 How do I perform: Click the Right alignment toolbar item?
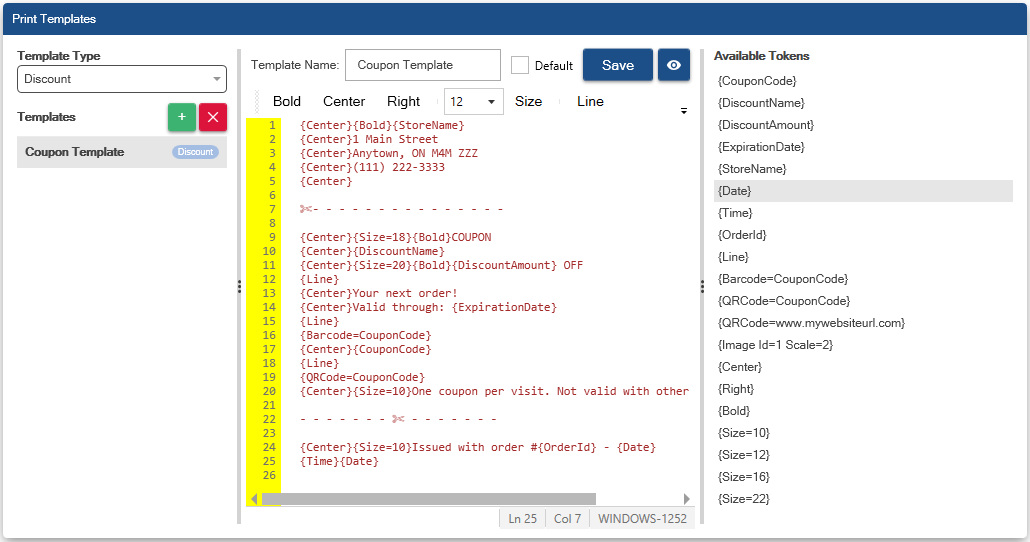(404, 102)
